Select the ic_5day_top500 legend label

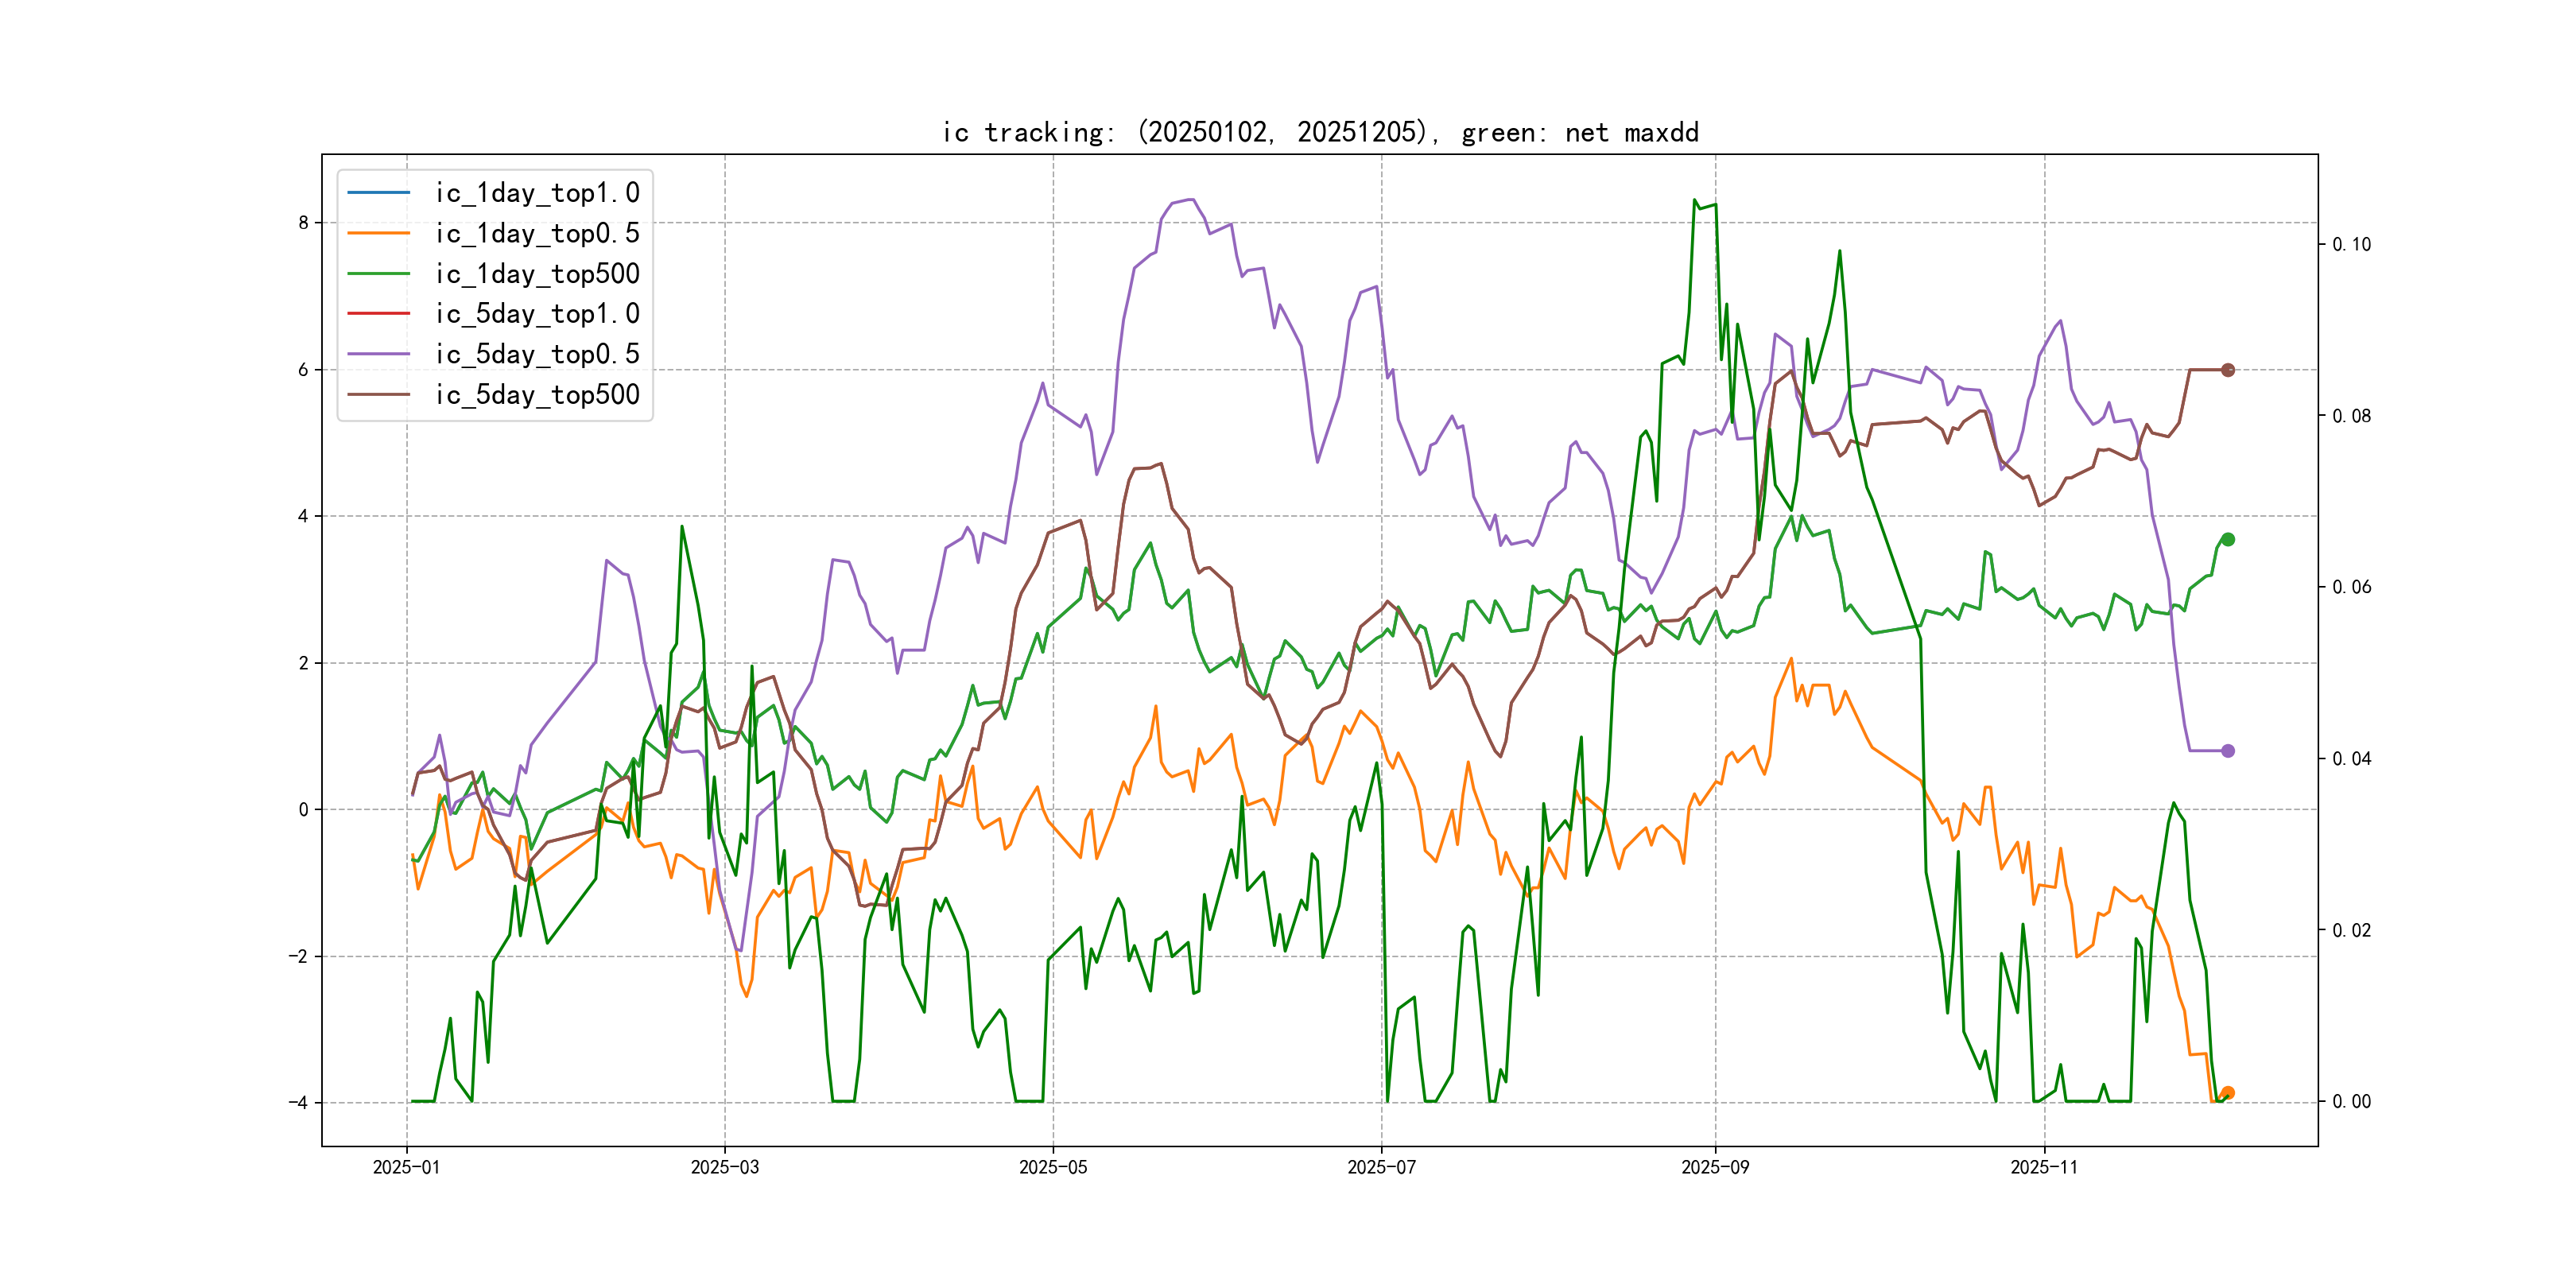(x=537, y=394)
